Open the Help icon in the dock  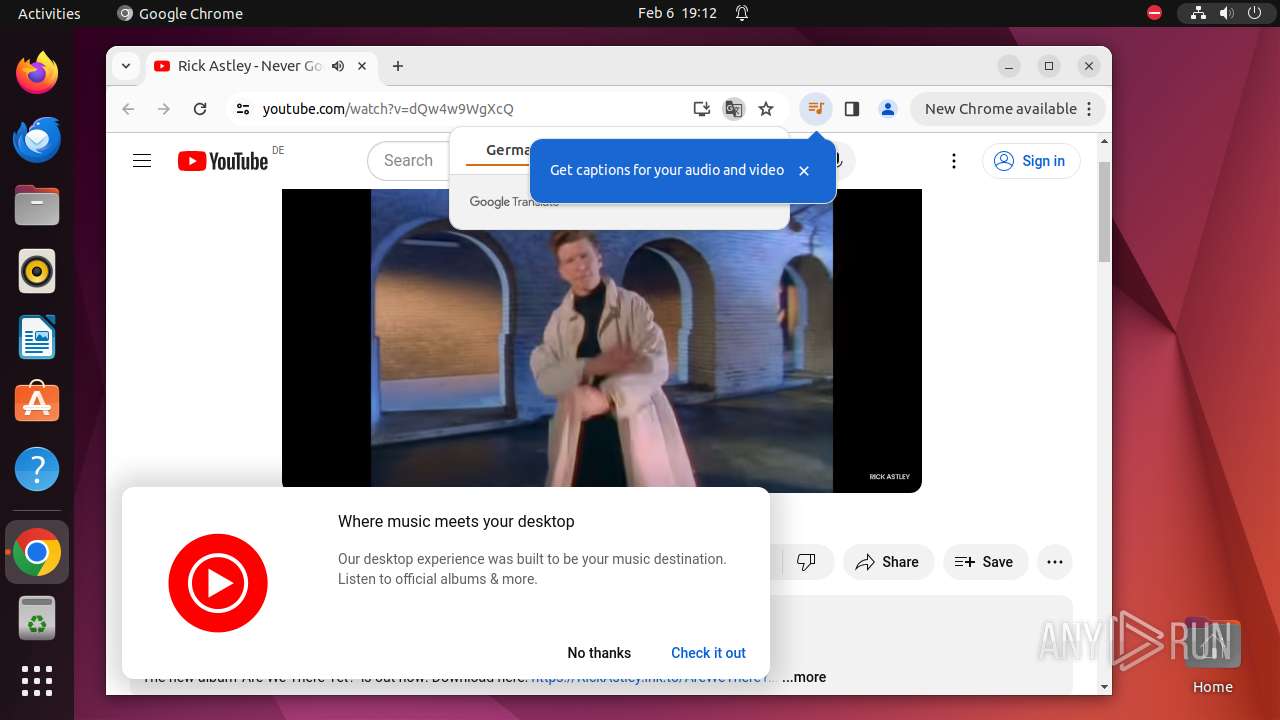37,469
